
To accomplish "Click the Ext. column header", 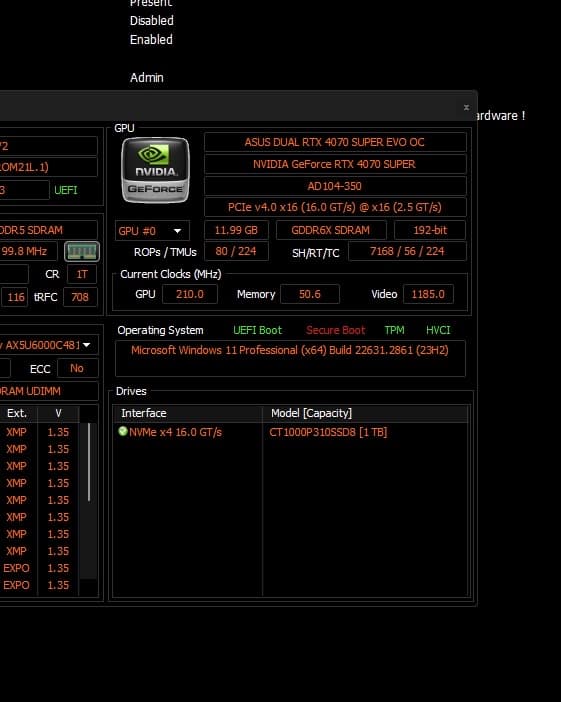I will [18, 413].
